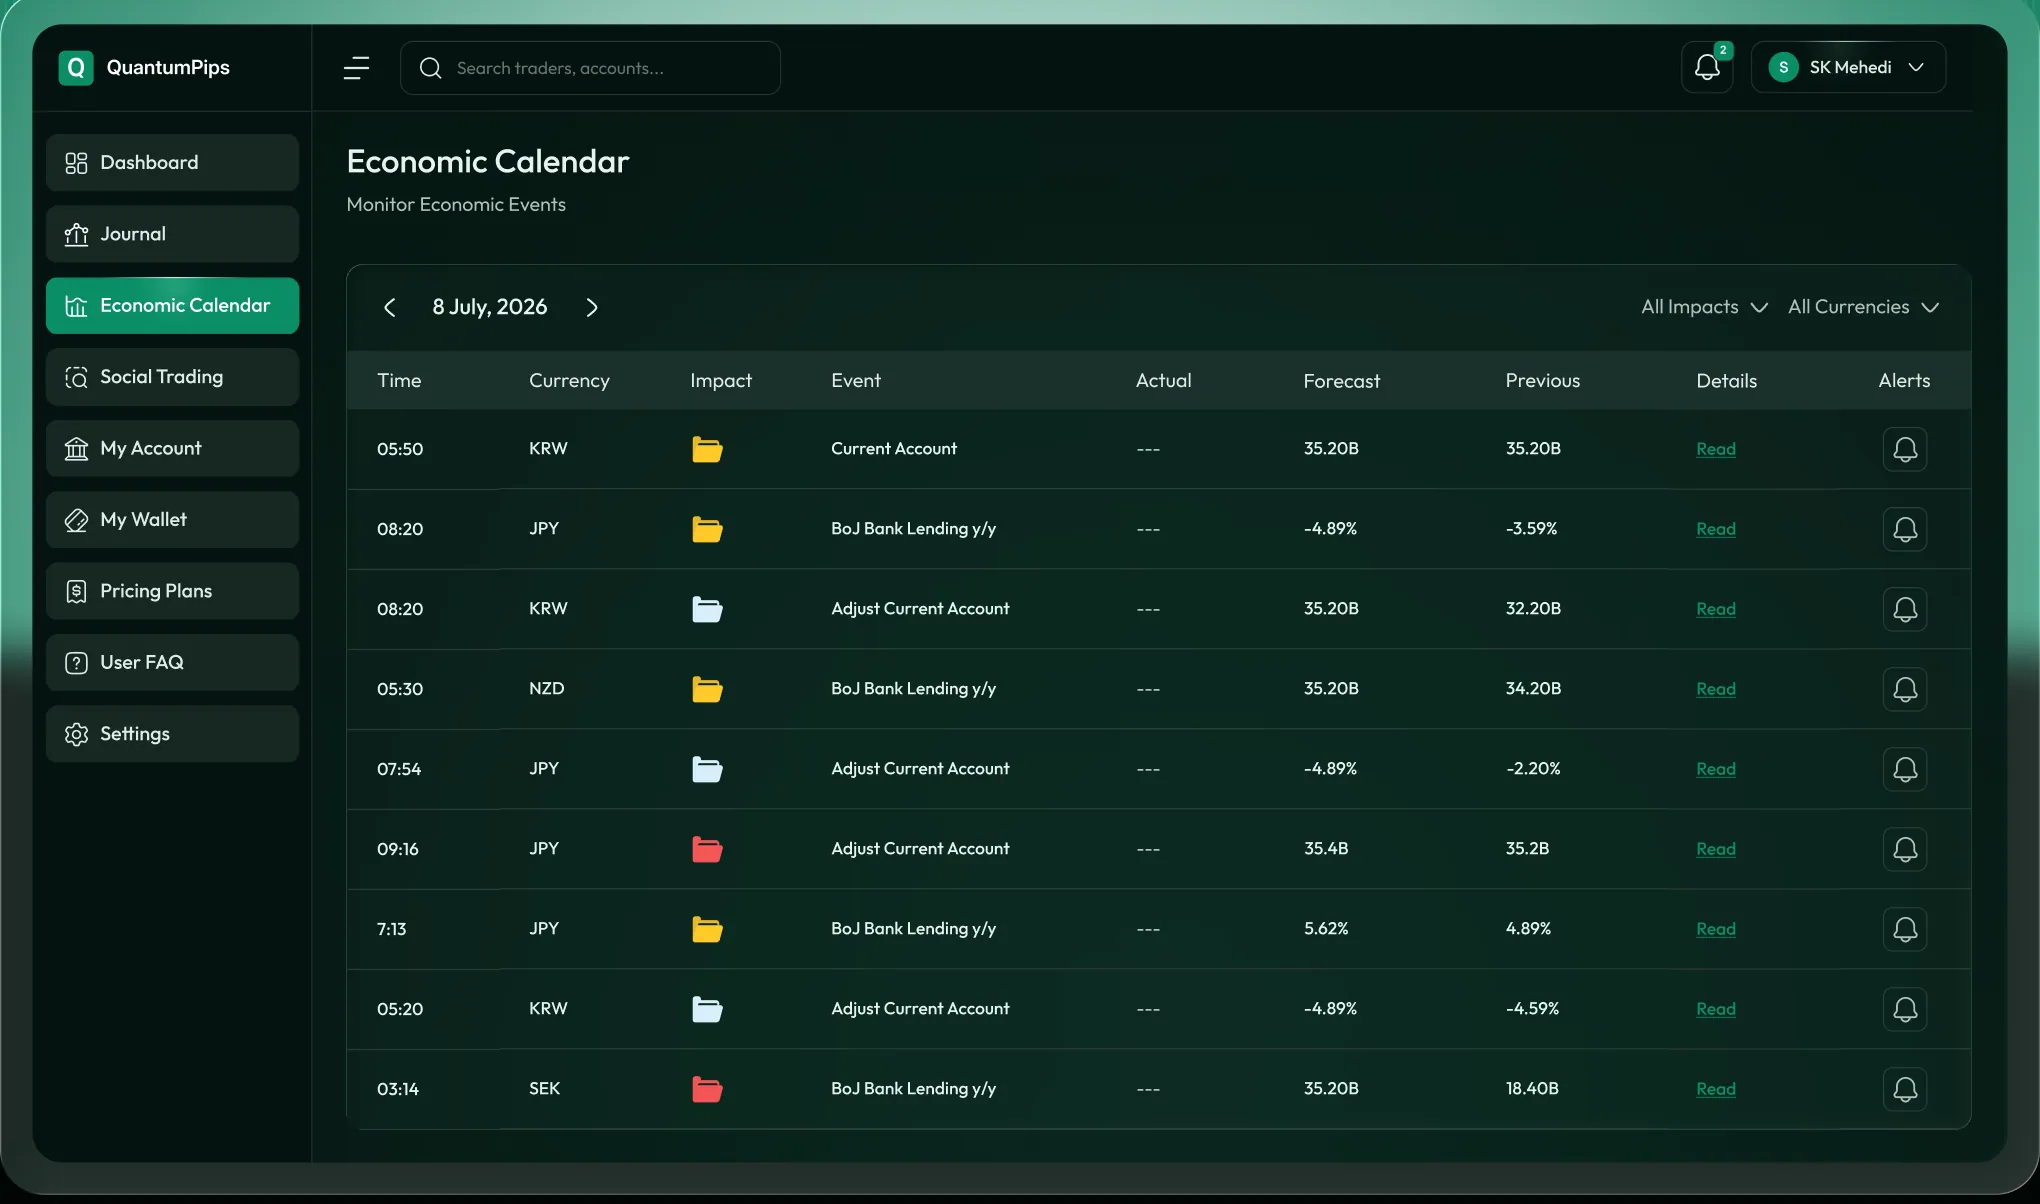2040x1204 pixels.
Task: Open User FAQ in sidebar
Action: (x=172, y=662)
